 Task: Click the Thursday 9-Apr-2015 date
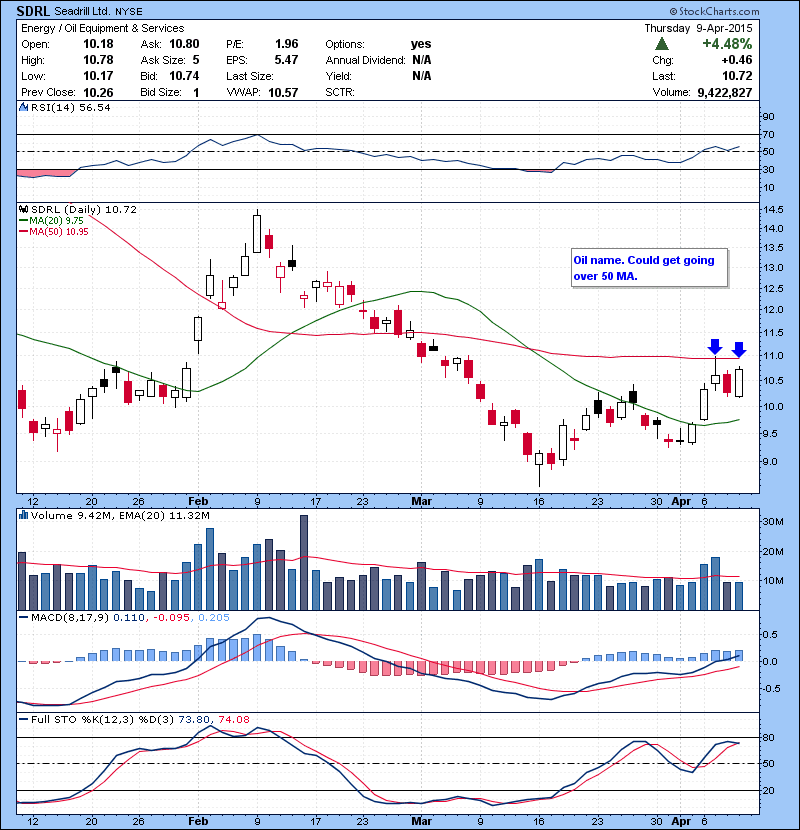tap(698, 28)
